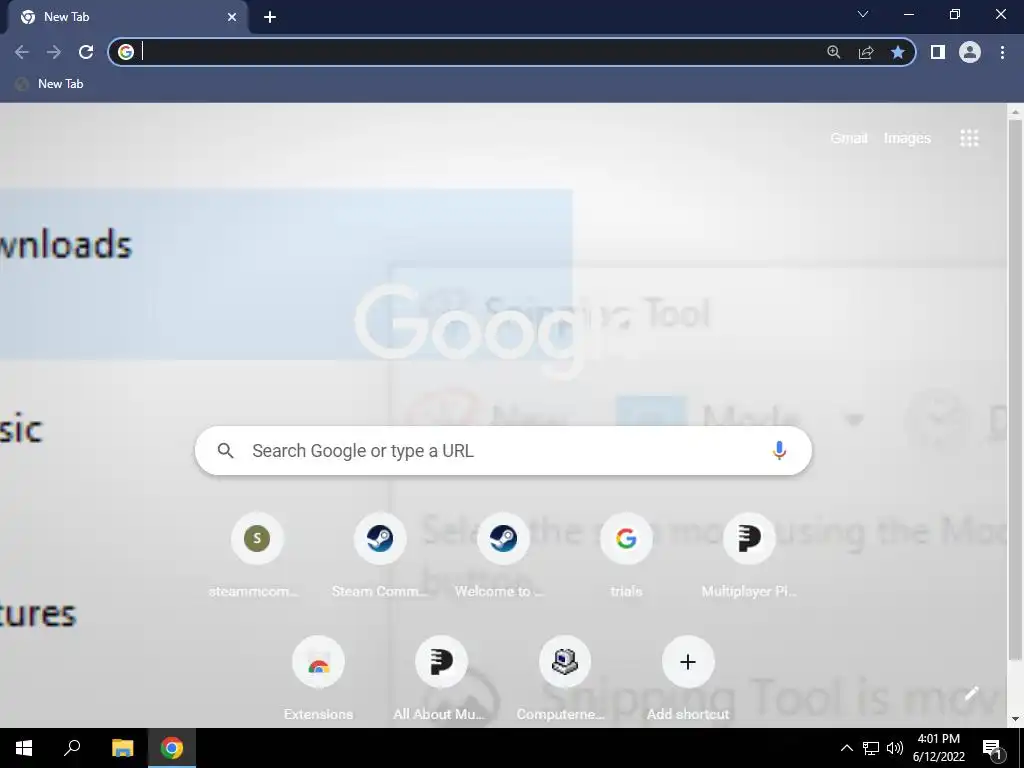The image size is (1024, 768).
Task: Click the share page icon
Action: pos(866,52)
